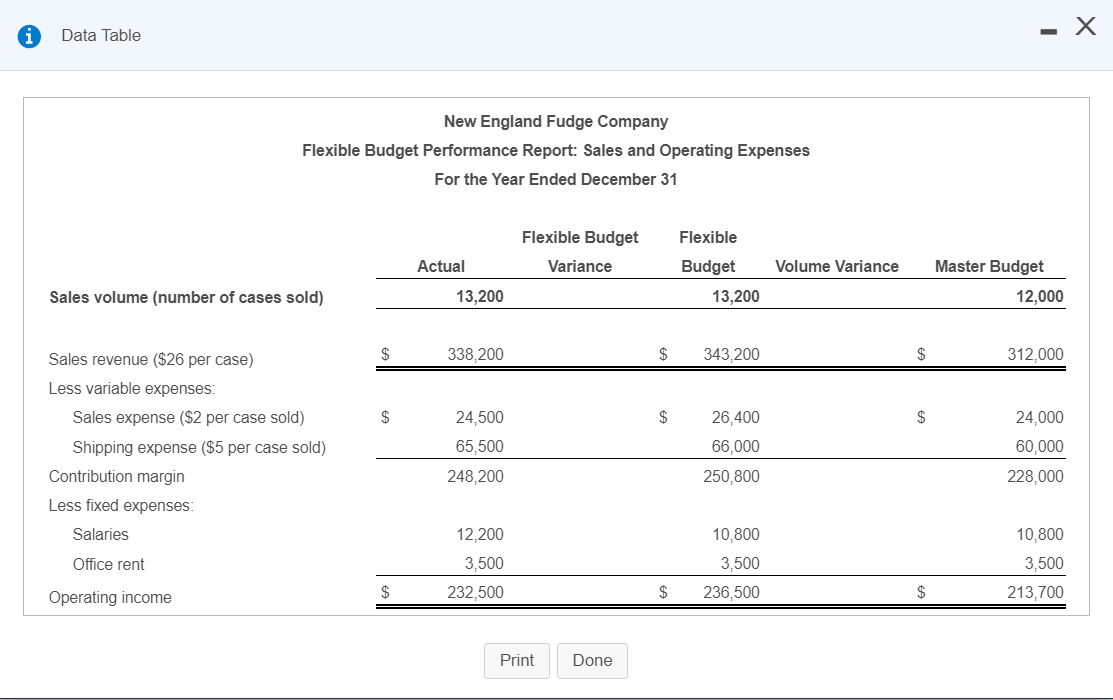Image resolution: width=1113 pixels, height=700 pixels.
Task: Click the Done button
Action: click(592, 661)
